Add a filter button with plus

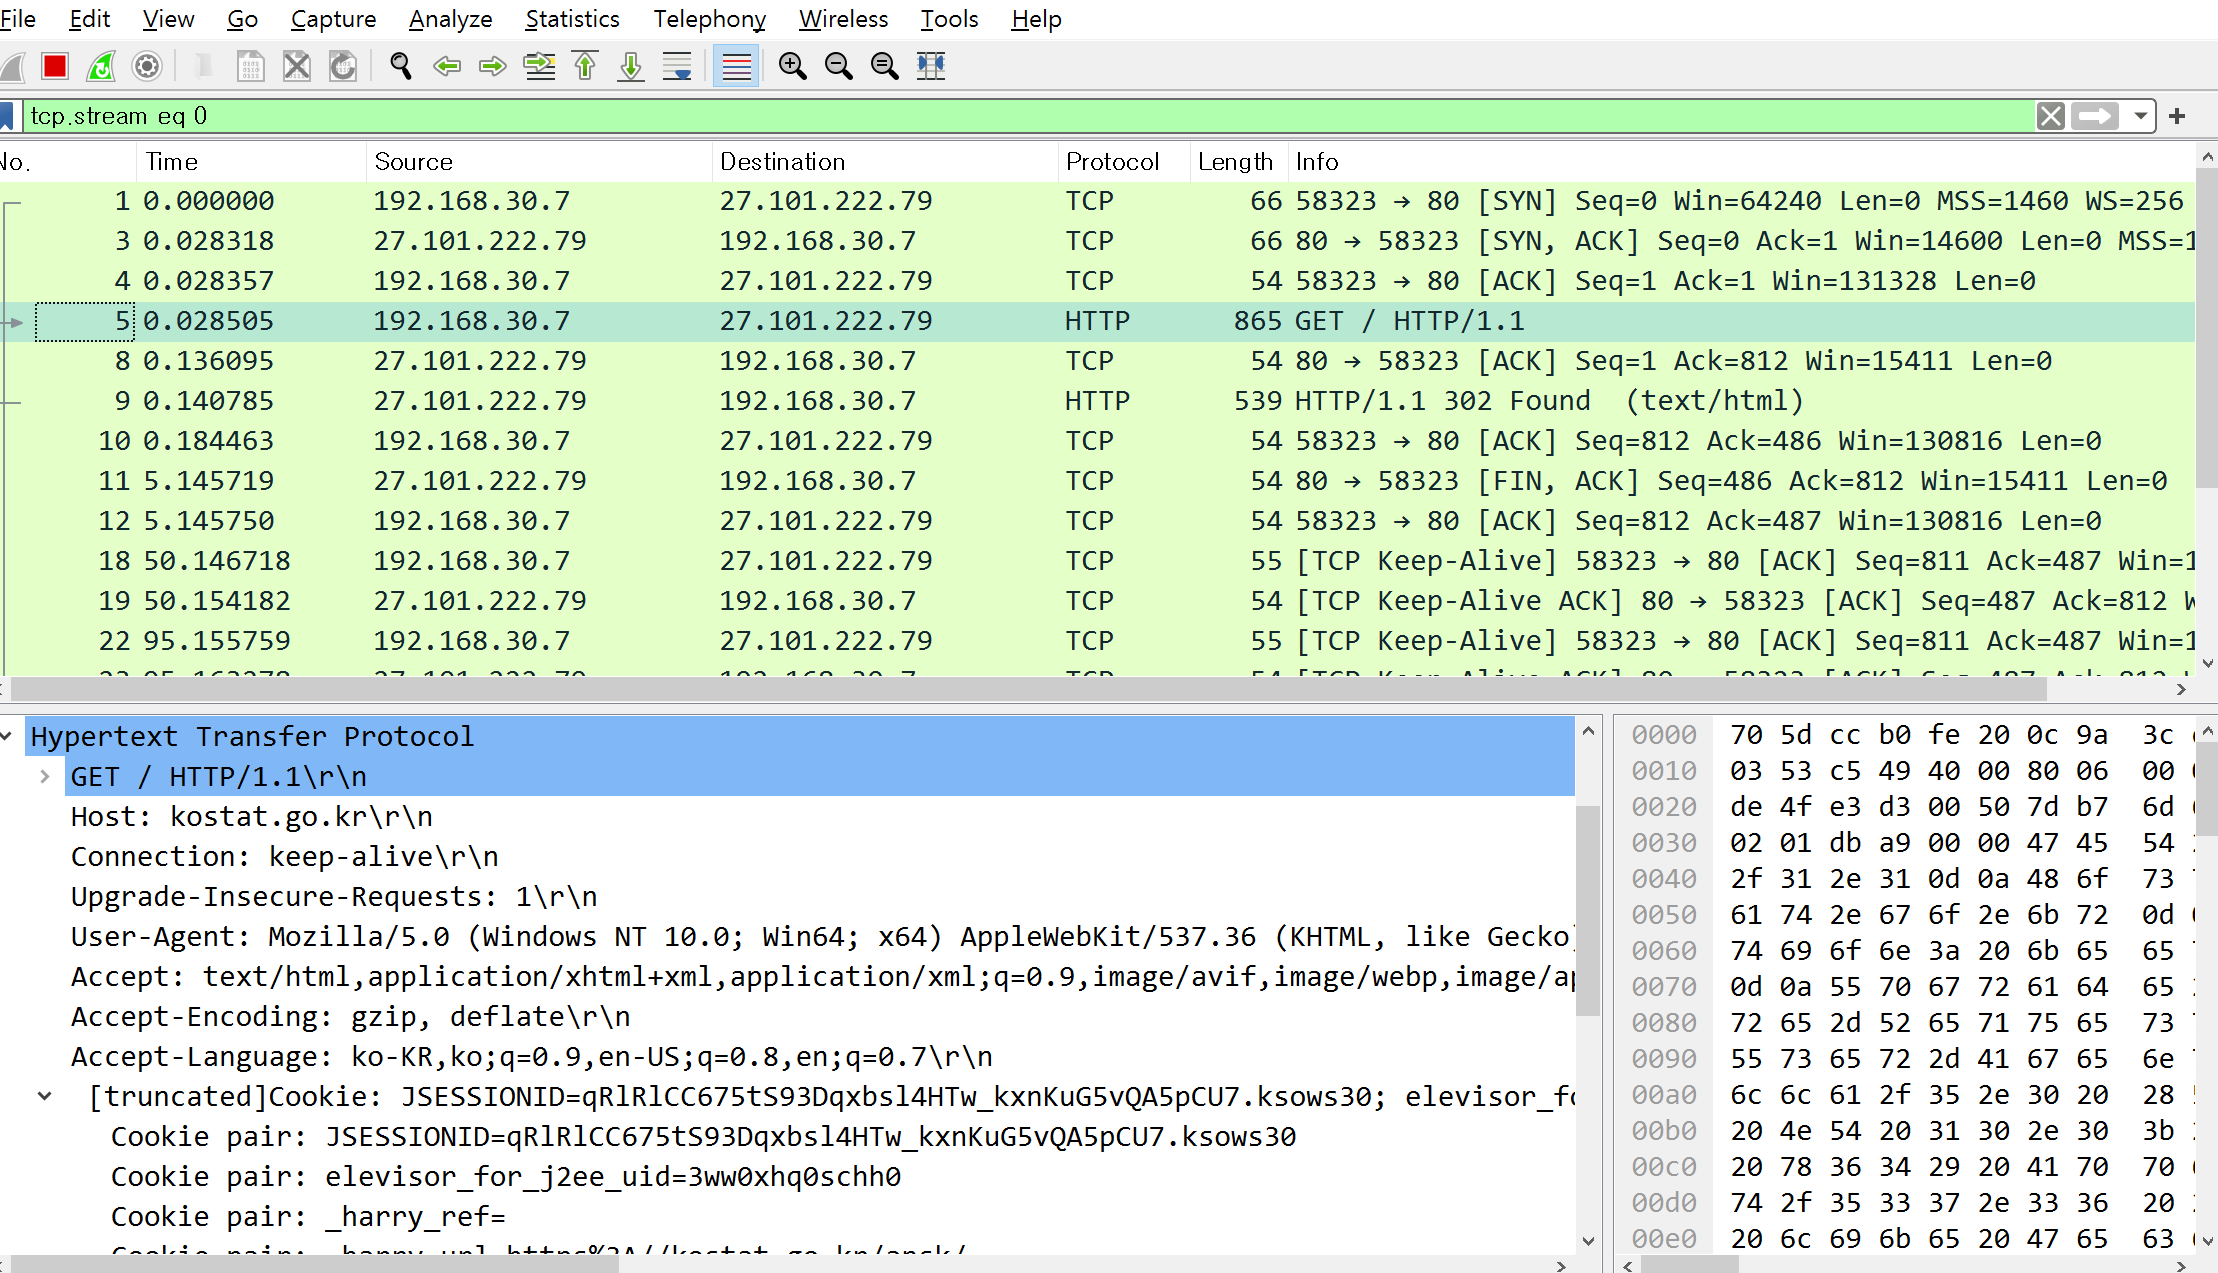(2177, 116)
